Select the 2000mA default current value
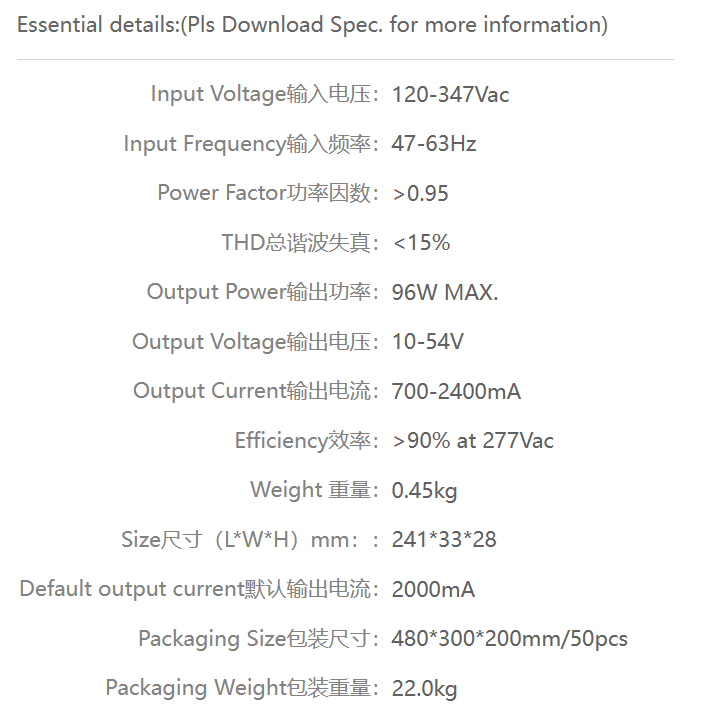Screen dimensions: 716x718 click(434, 589)
